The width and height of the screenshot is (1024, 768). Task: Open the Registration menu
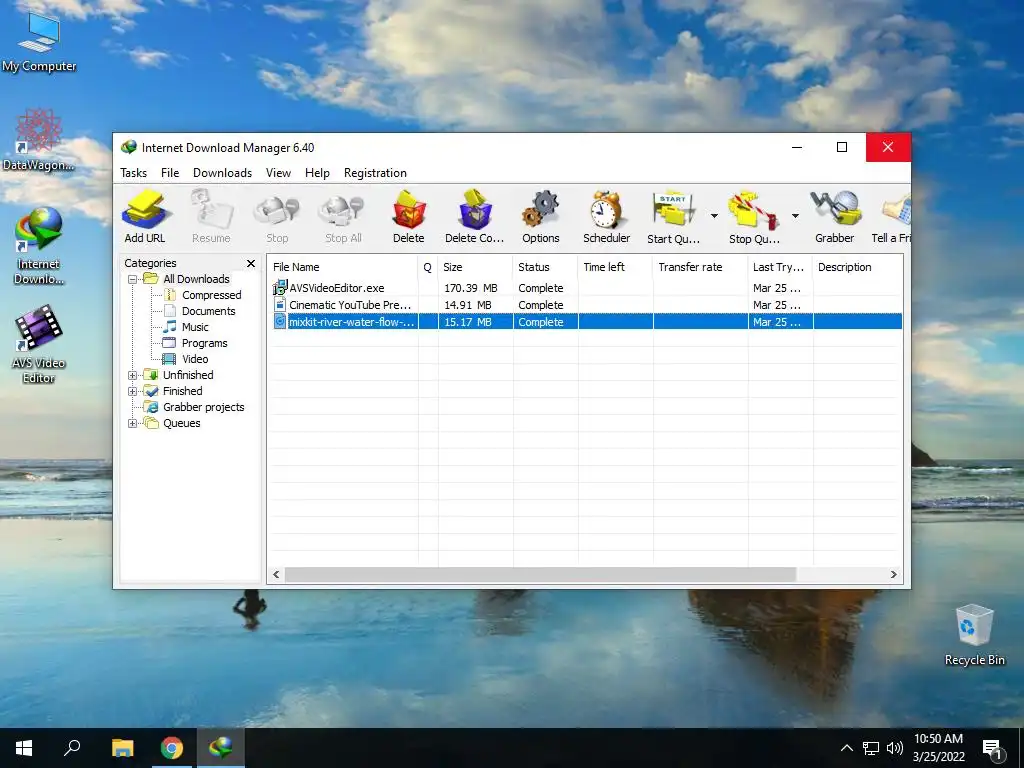pyautogui.click(x=376, y=173)
